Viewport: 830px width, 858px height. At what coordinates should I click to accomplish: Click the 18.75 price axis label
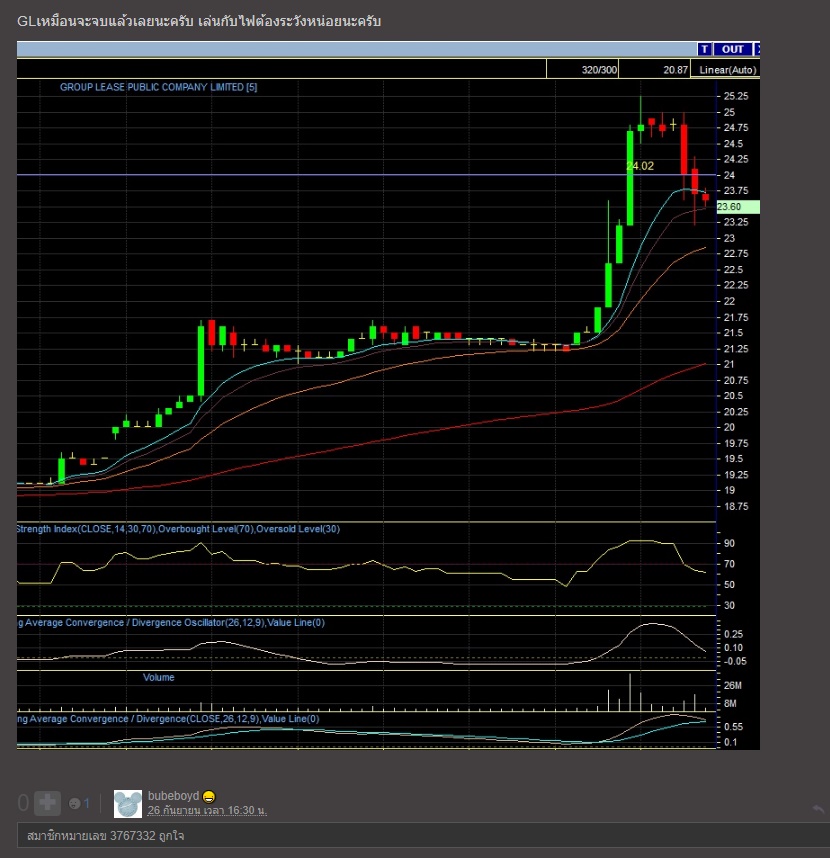pyautogui.click(x=736, y=507)
